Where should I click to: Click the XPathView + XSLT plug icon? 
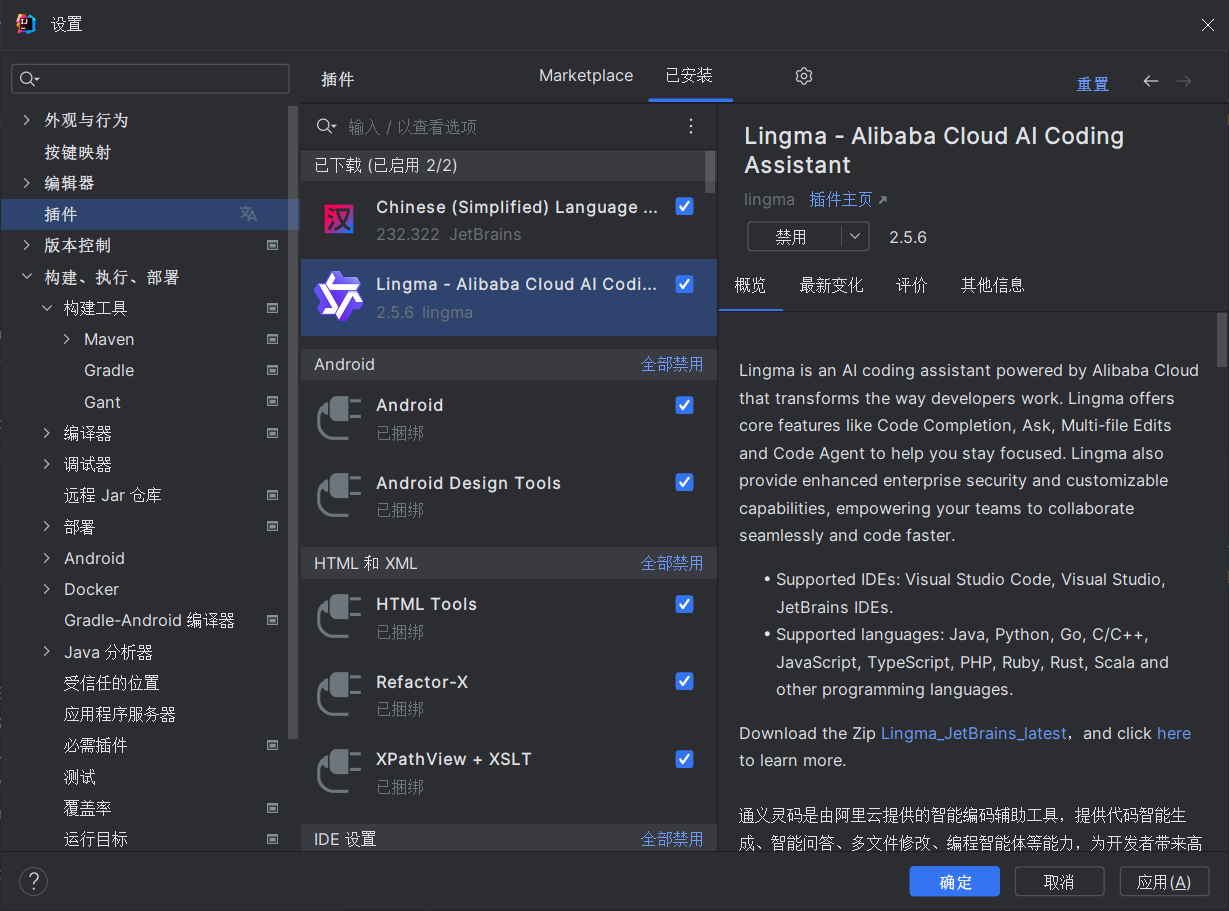[x=338, y=772]
